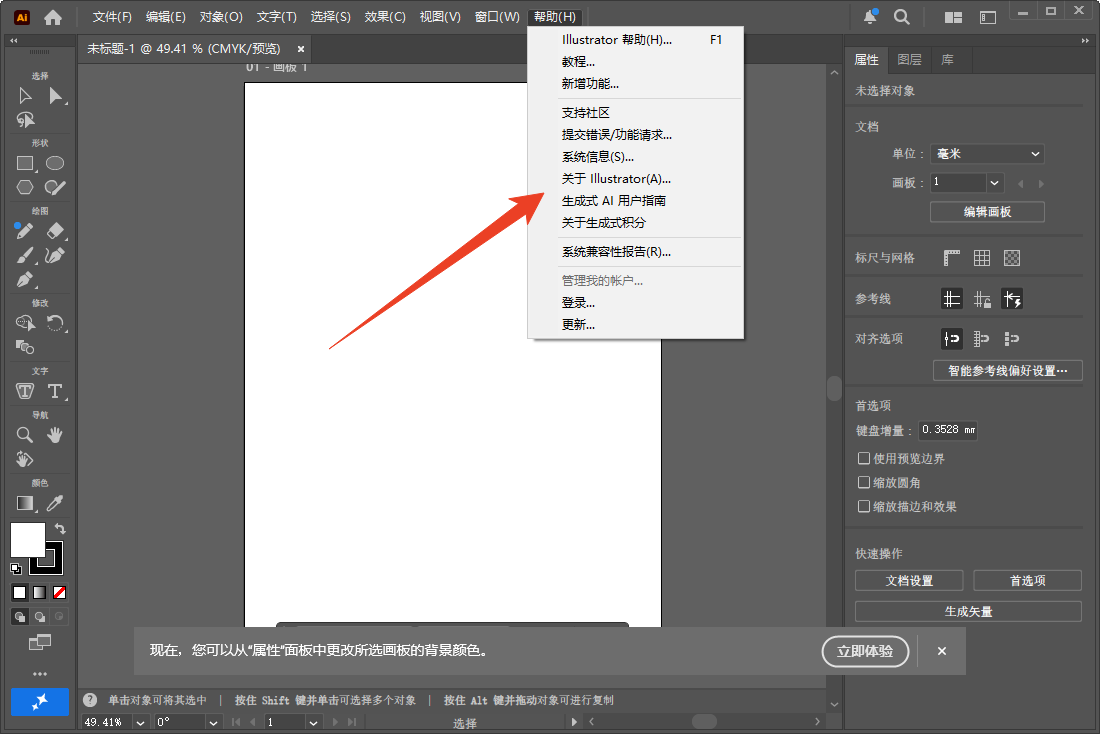Click the 立即体验 button
This screenshot has width=1100, height=734.
(x=865, y=651)
